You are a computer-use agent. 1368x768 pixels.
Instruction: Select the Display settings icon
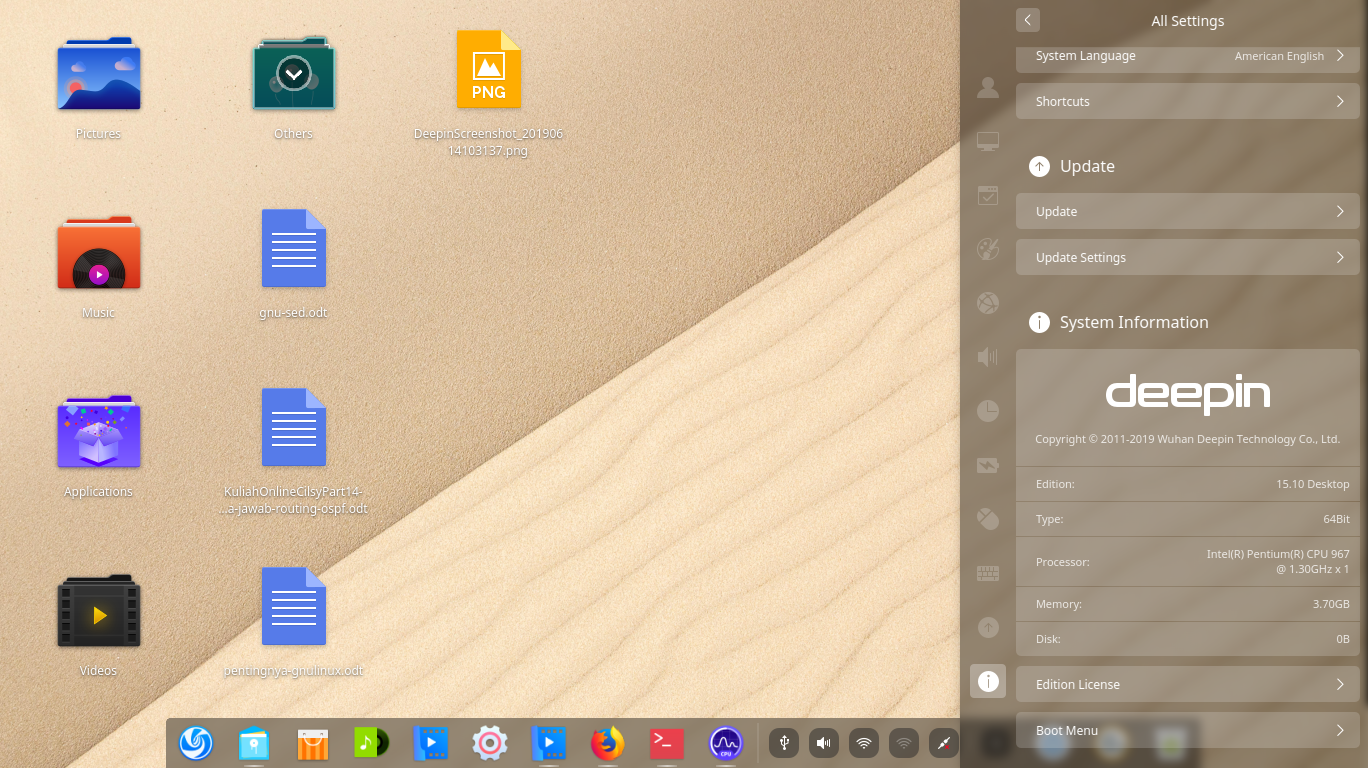[988, 141]
